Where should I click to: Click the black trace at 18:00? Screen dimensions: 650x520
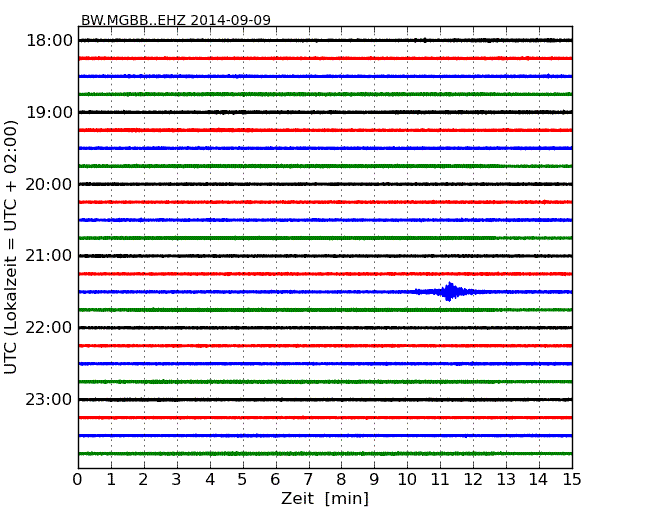point(325,40)
